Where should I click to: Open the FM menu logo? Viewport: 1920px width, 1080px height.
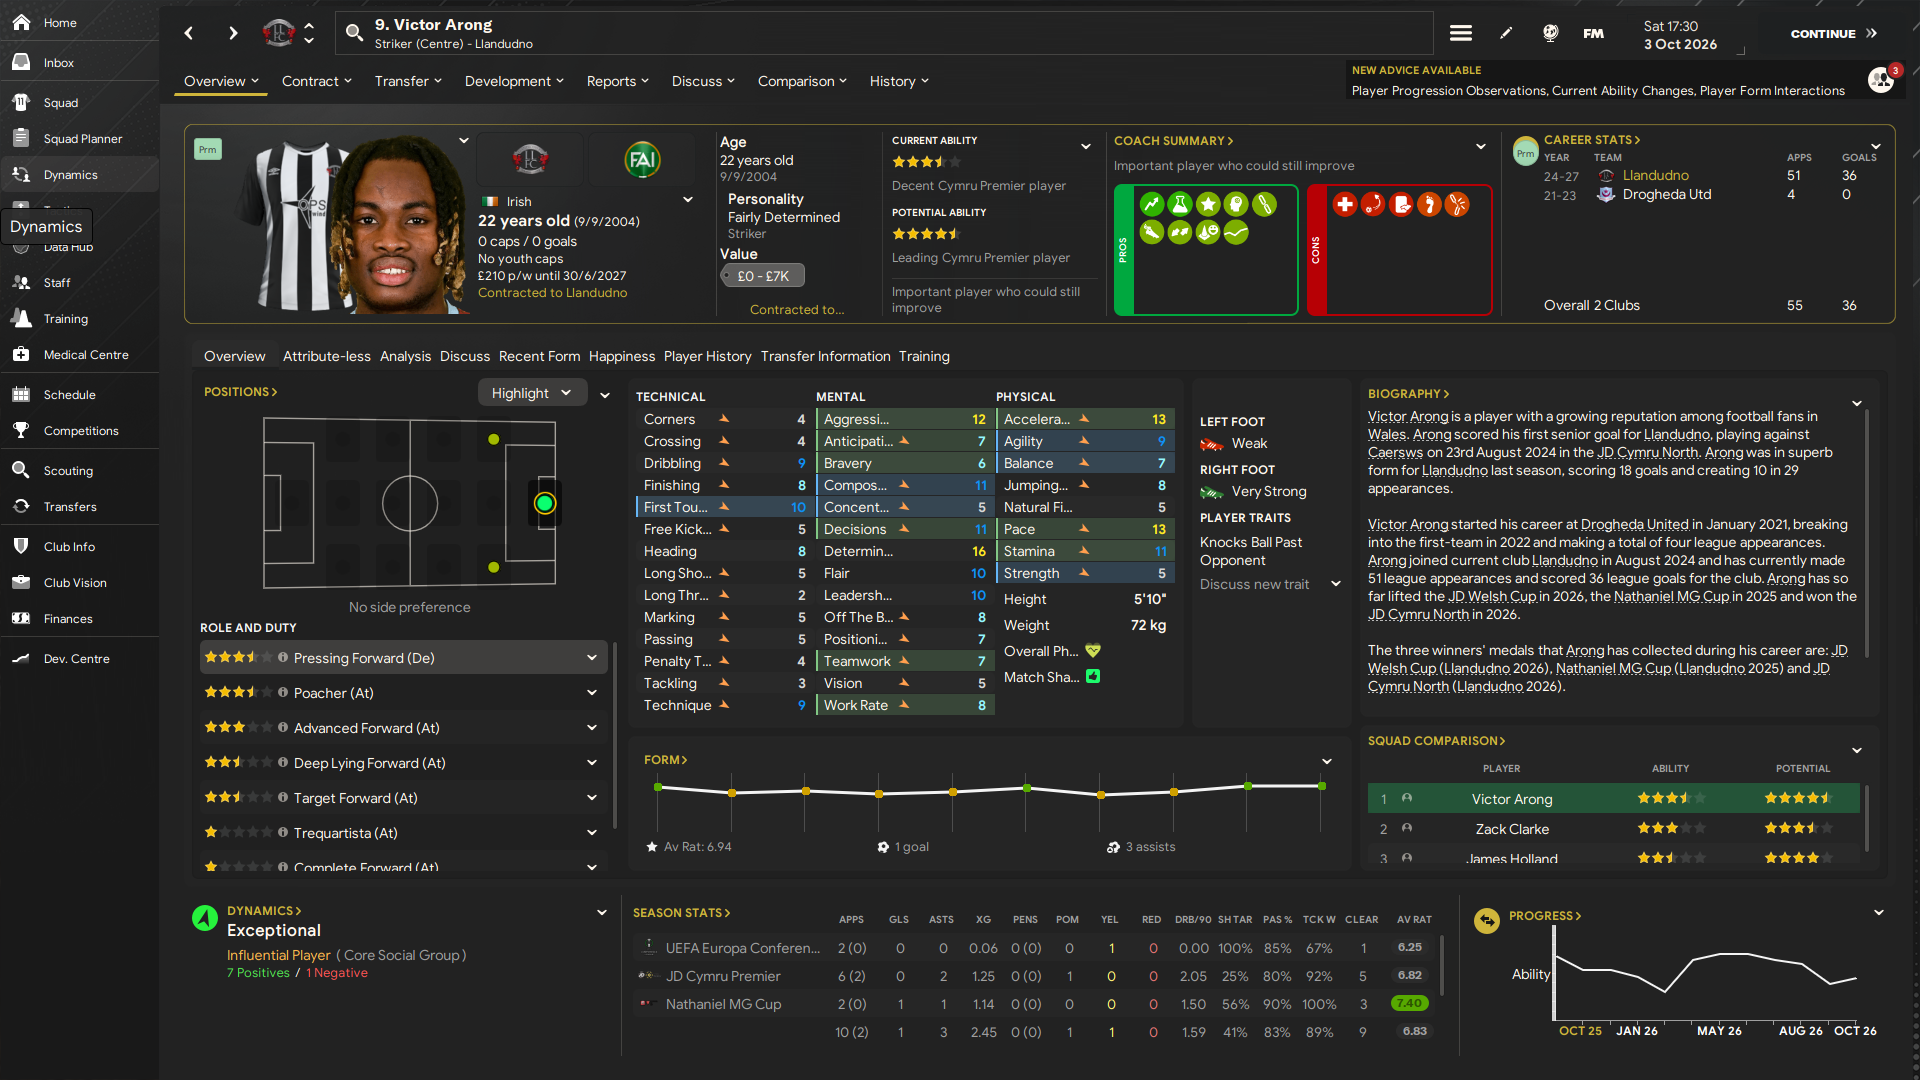[1594, 33]
